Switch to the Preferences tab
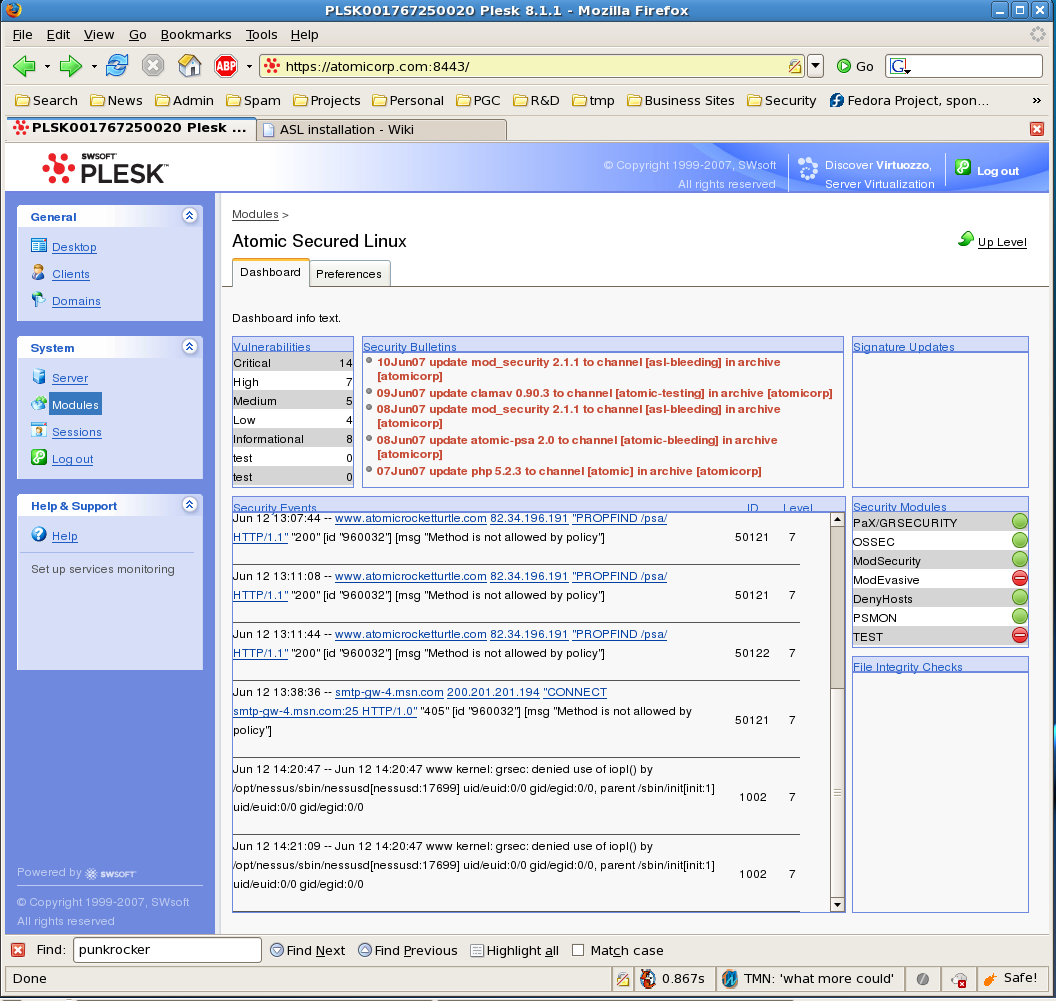This screenshot has height=1001, width=1056. (349, 274)
